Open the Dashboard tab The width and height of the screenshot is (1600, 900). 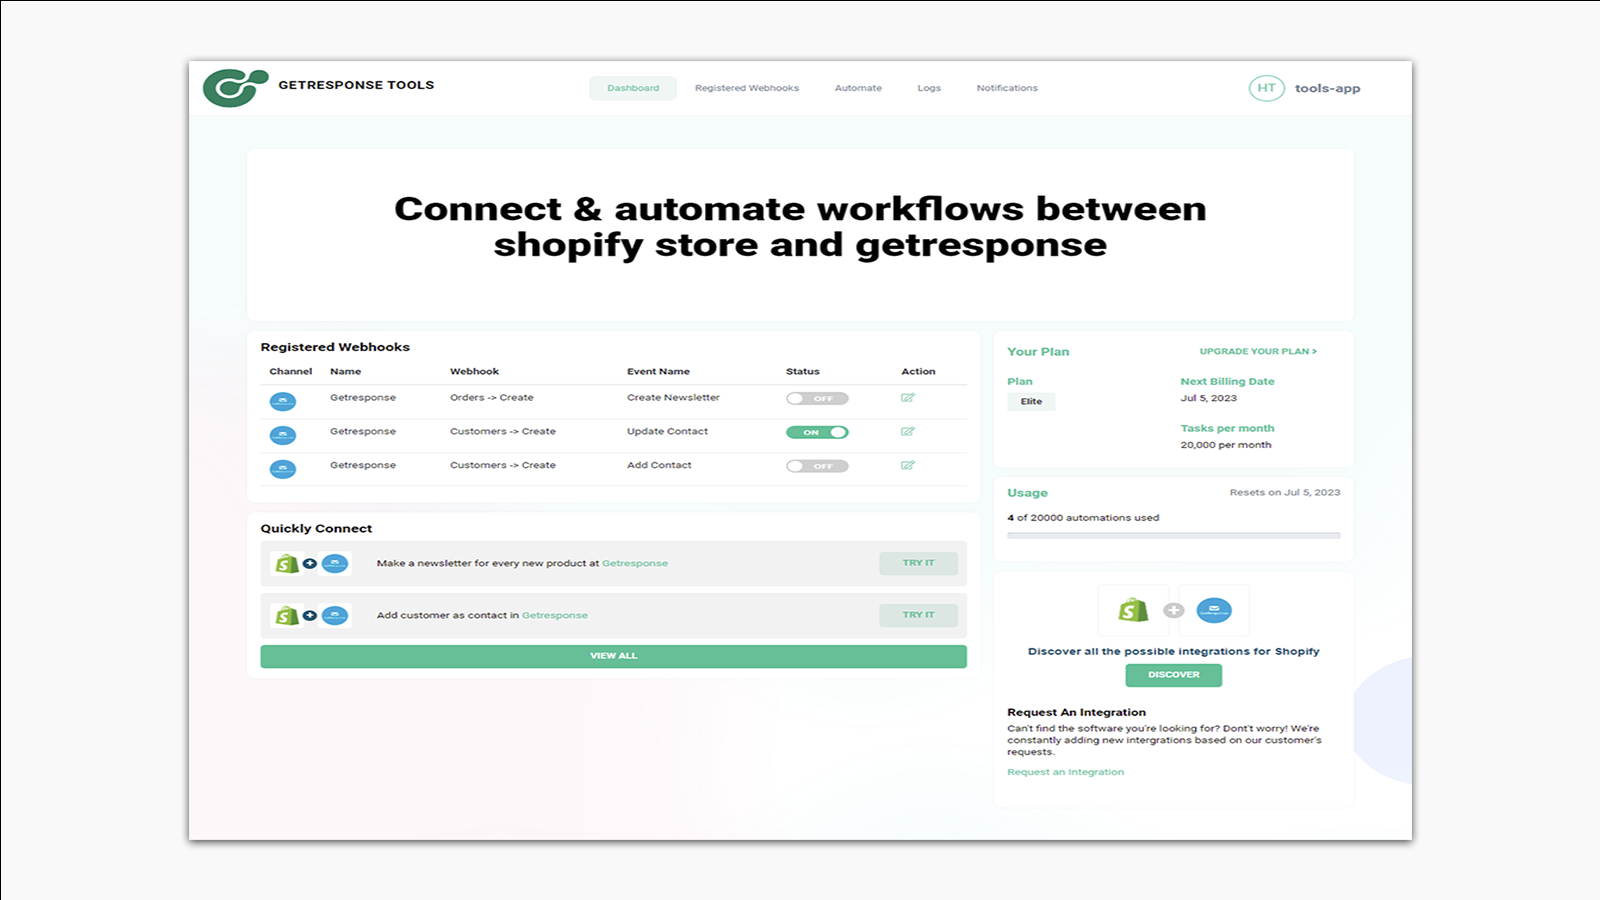633,88
